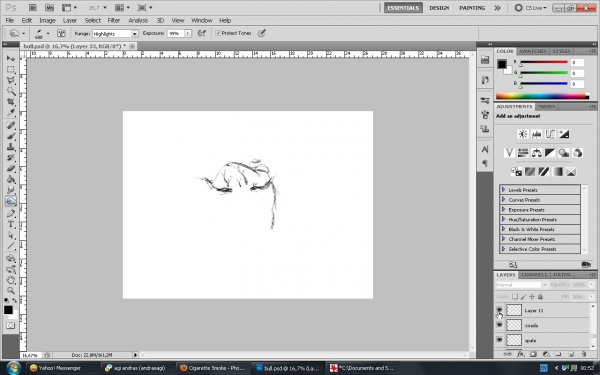Create a new layer
600x375 pixels.
(571, 354)
